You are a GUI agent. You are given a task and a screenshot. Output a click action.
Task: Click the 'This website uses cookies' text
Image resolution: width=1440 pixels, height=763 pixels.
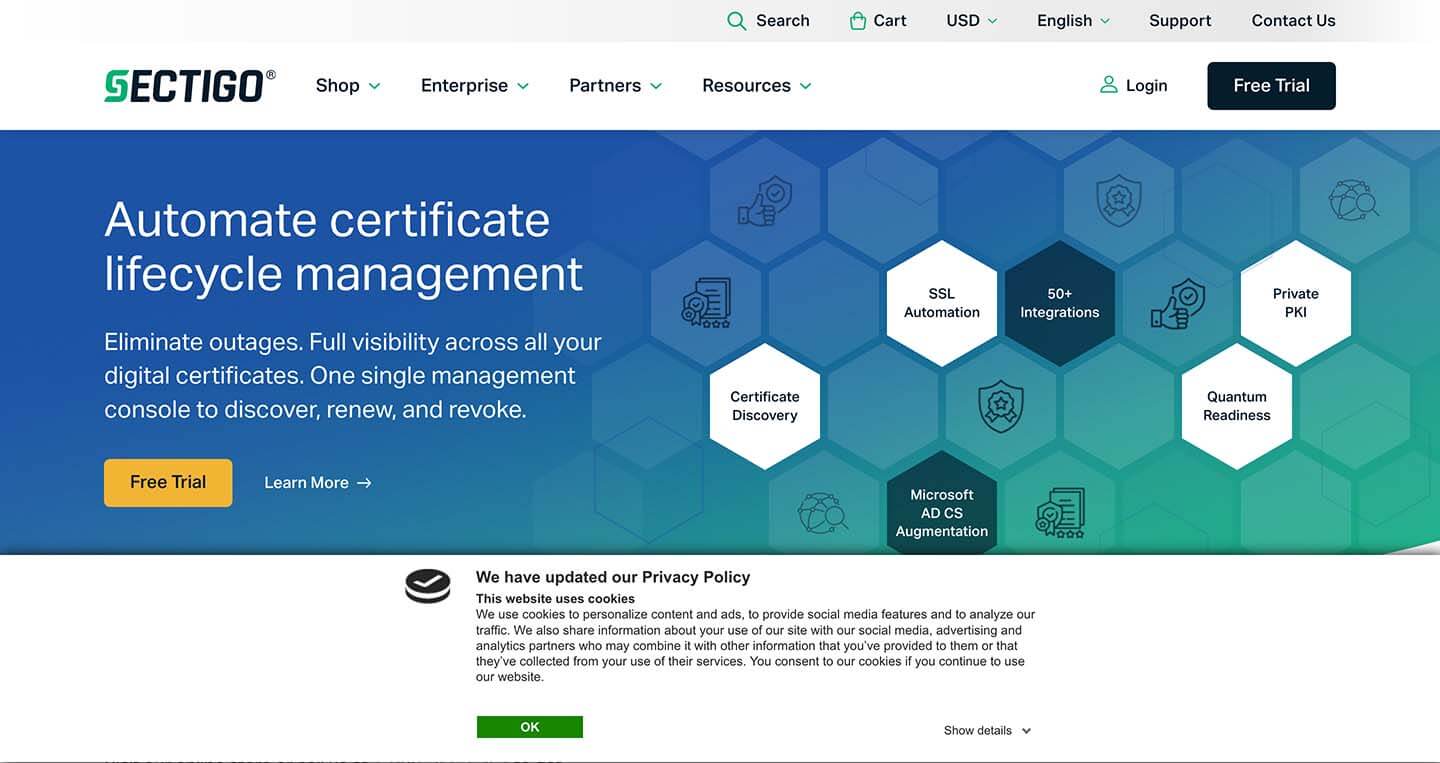coord(555,599)
